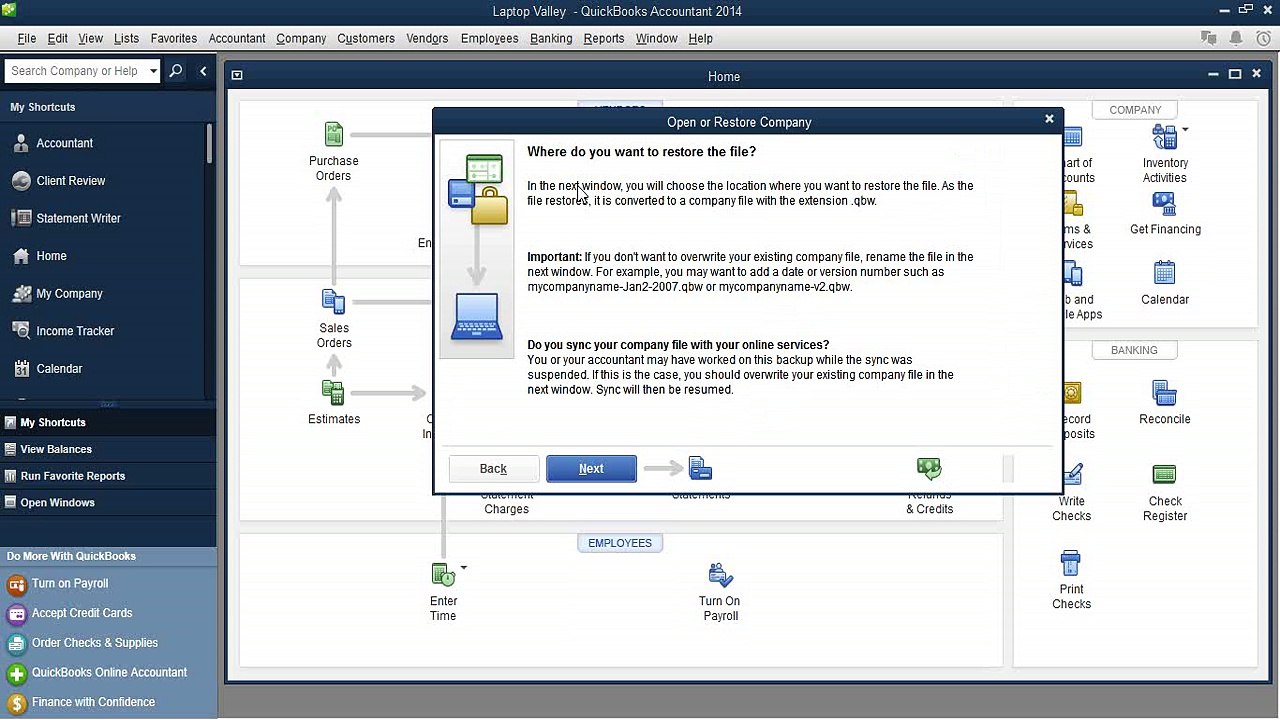Click the Enter Time icon
Image resolution: width=1280 pixels, height=720 pixels.
443,574
